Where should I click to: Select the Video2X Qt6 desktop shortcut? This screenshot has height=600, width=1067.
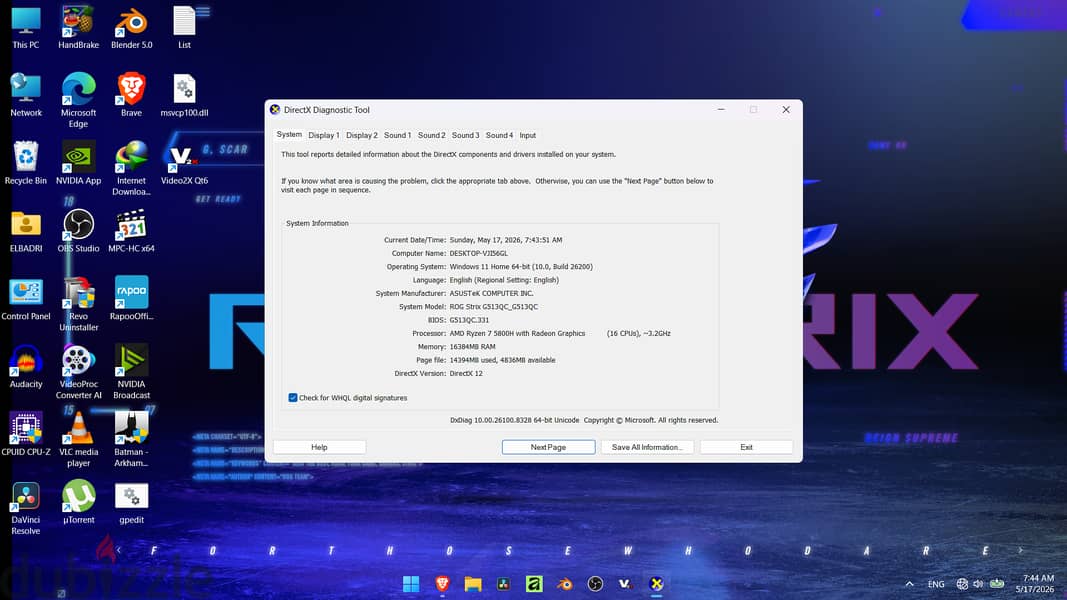click(184, 163)
